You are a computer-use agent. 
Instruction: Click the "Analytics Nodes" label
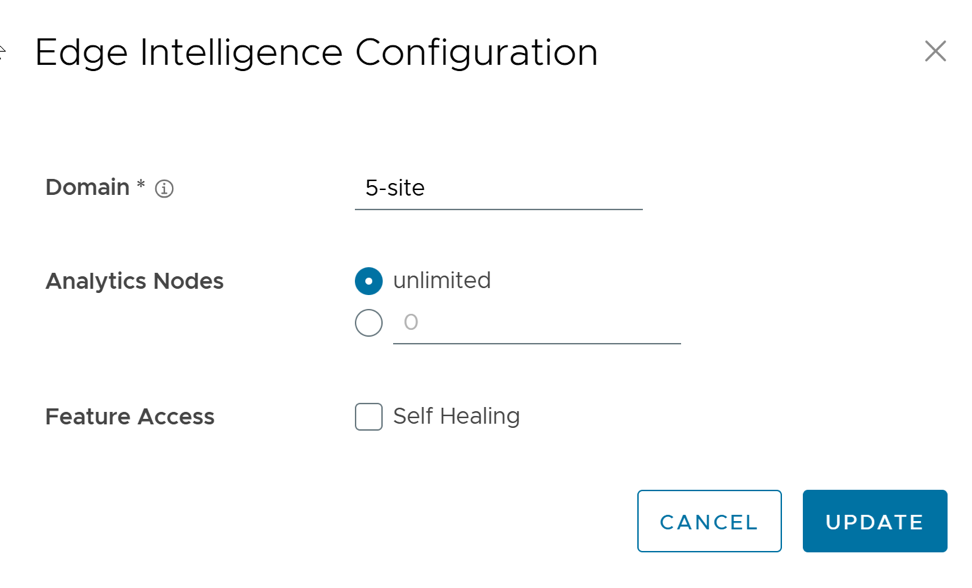[x=134, y=282]
